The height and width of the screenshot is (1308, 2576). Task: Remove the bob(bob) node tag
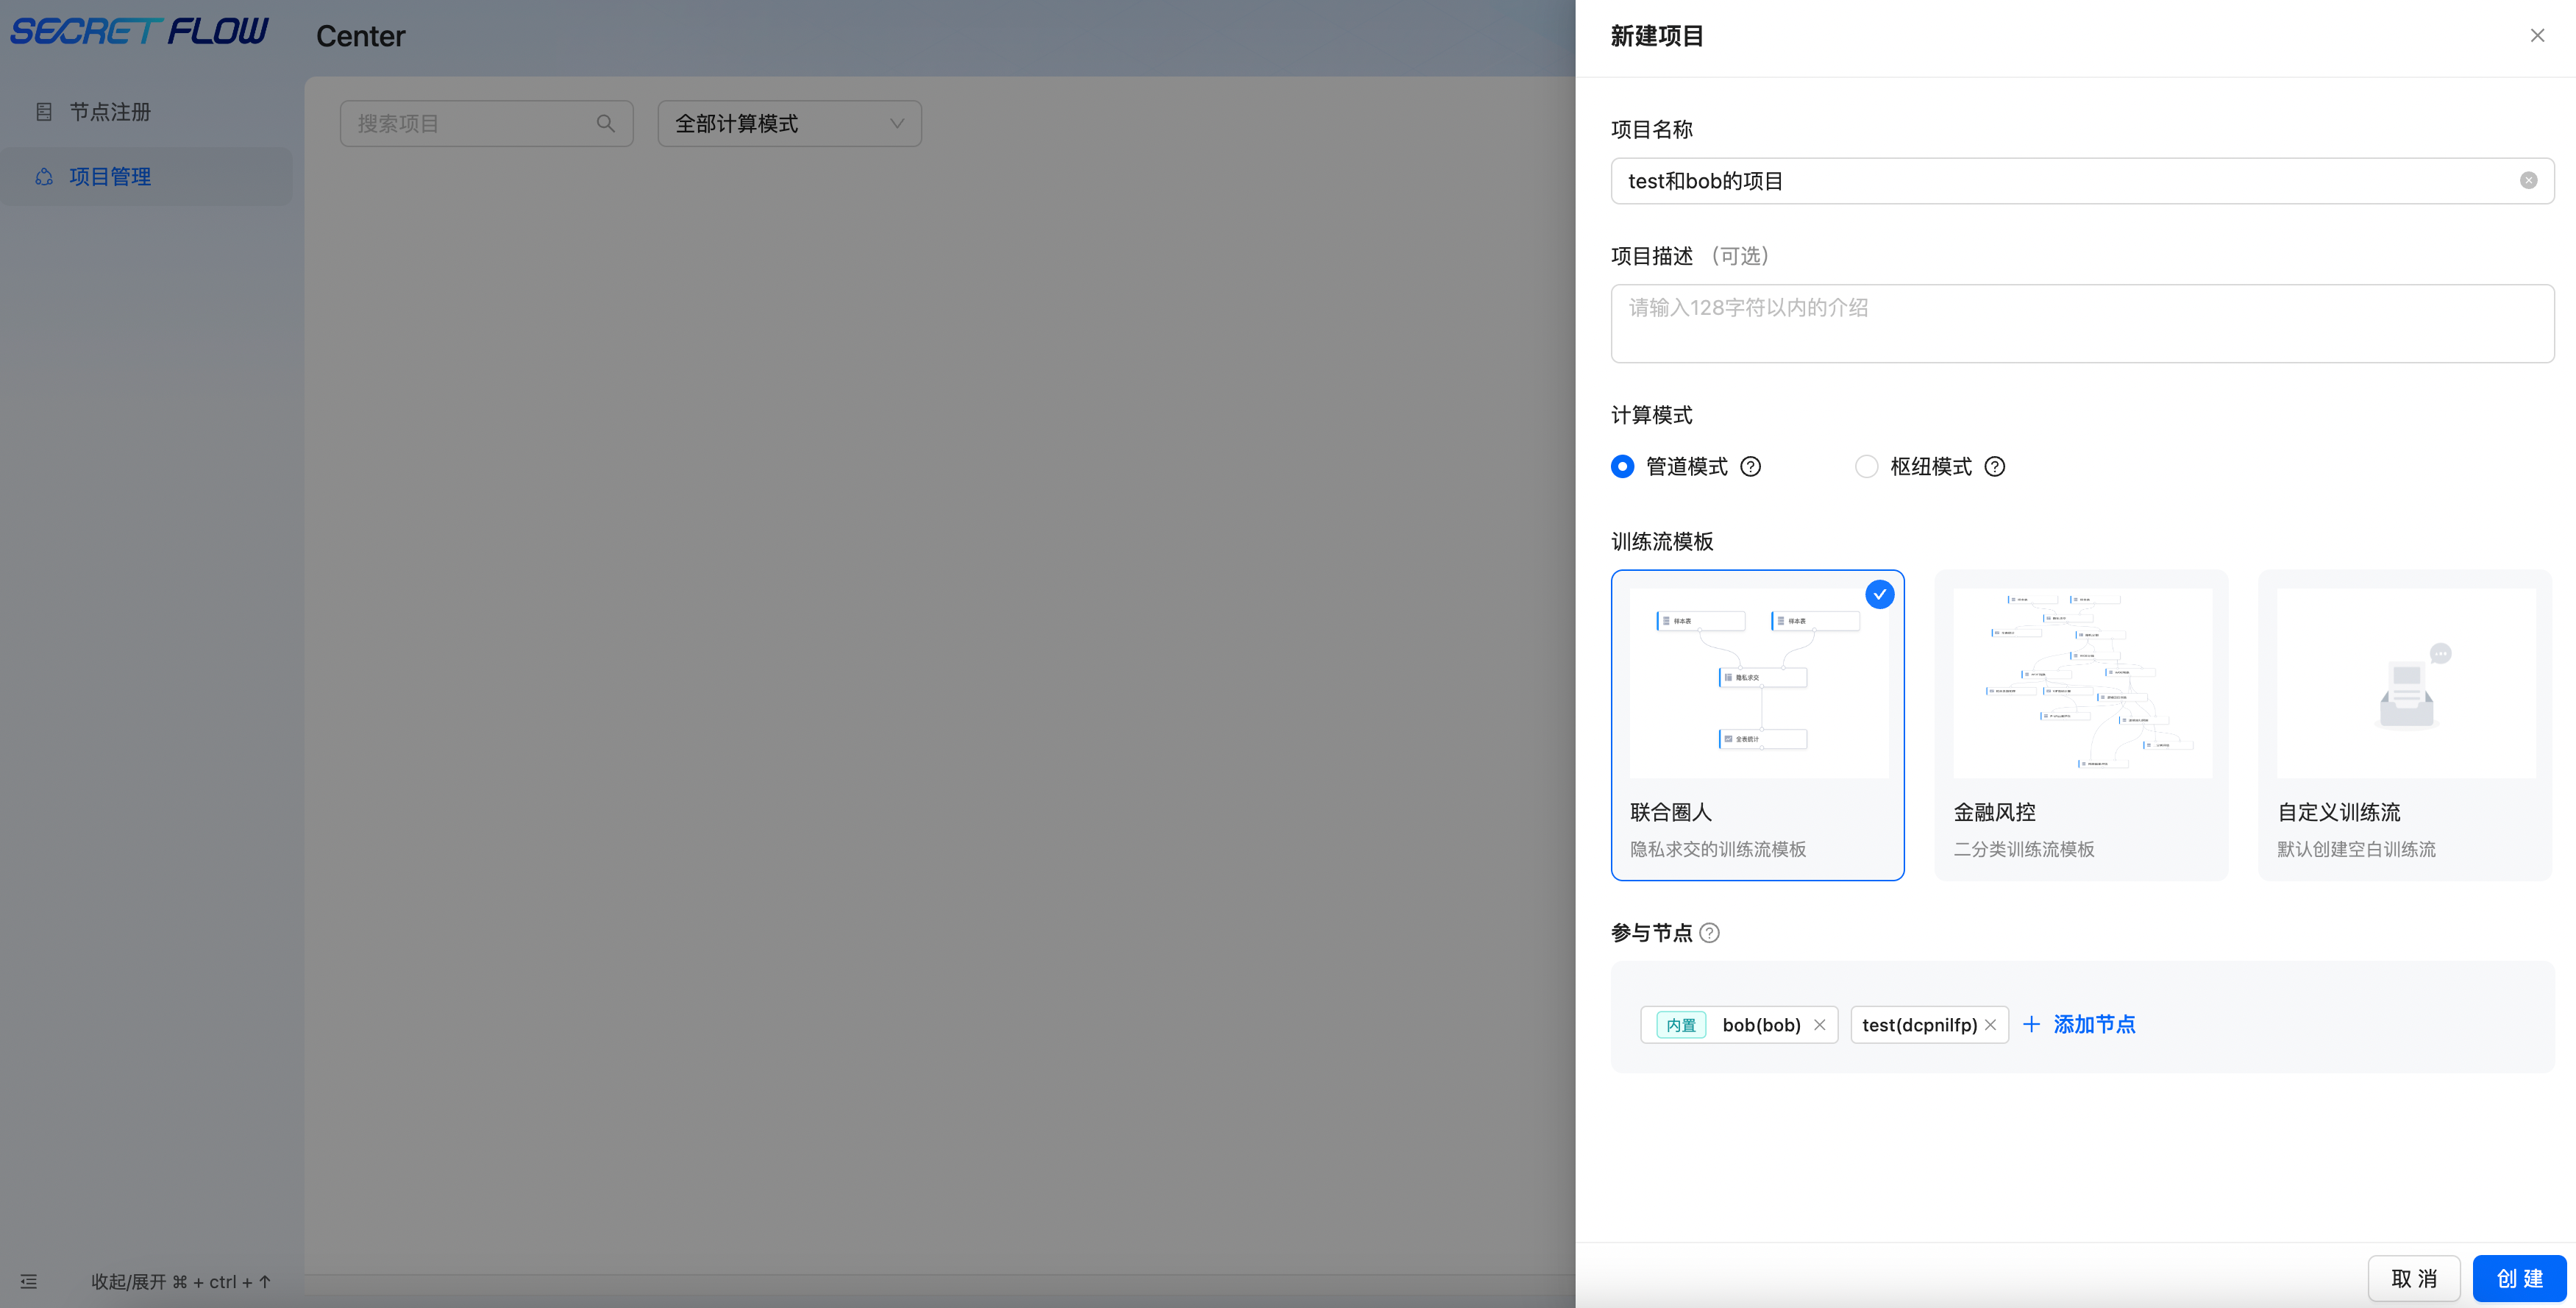click(1819, 1025)
